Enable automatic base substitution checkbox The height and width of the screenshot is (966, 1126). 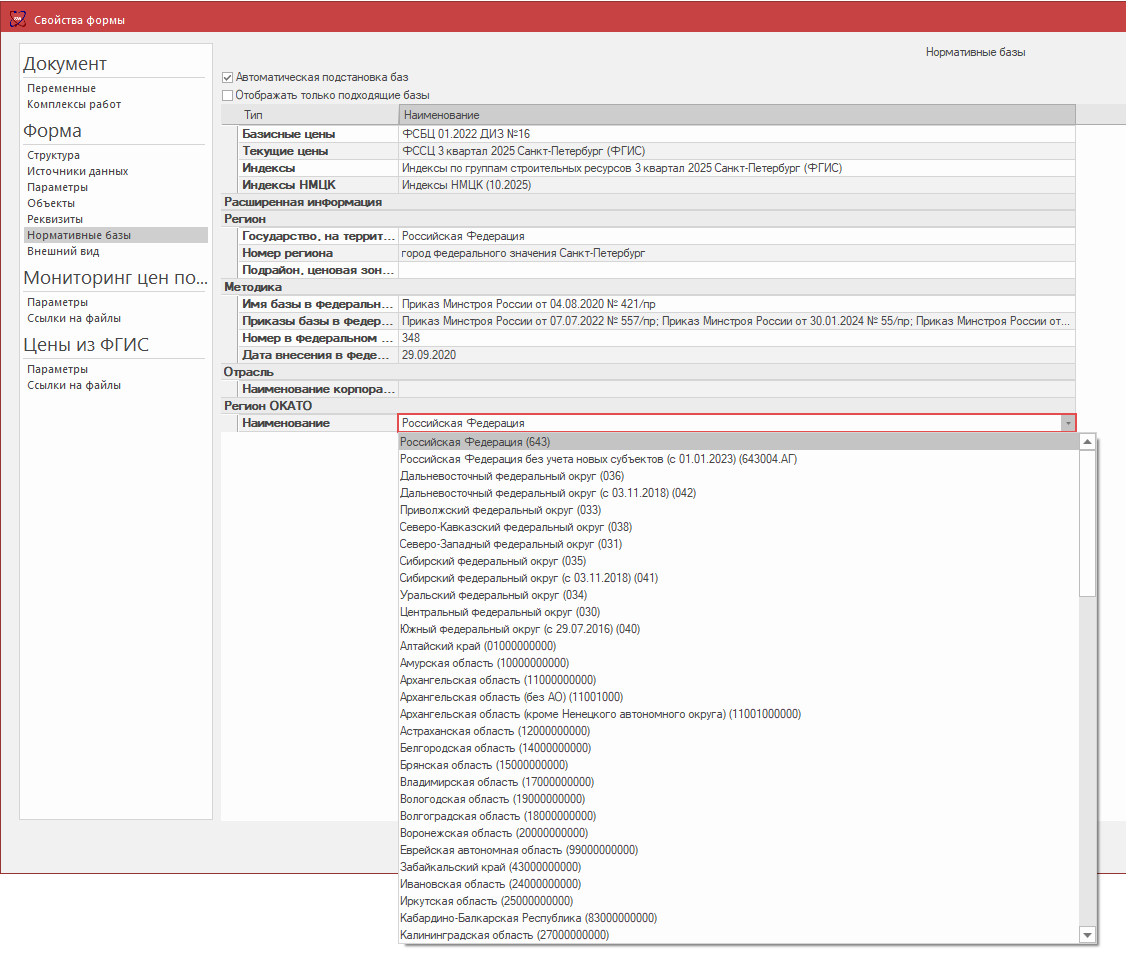tap(228, 77)
